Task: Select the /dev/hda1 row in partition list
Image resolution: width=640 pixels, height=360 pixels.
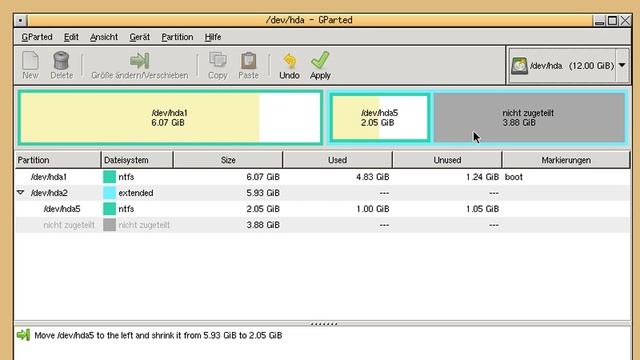Action: coord(322,177)
